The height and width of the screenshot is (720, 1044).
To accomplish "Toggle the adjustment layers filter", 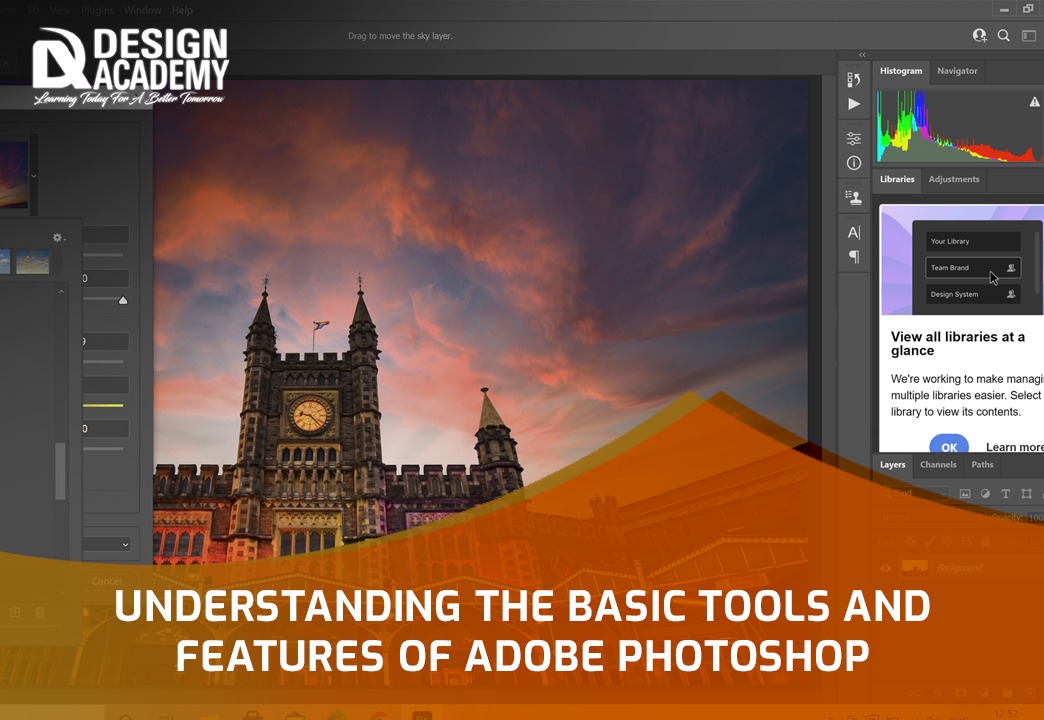I will click(x=985, y=492).
